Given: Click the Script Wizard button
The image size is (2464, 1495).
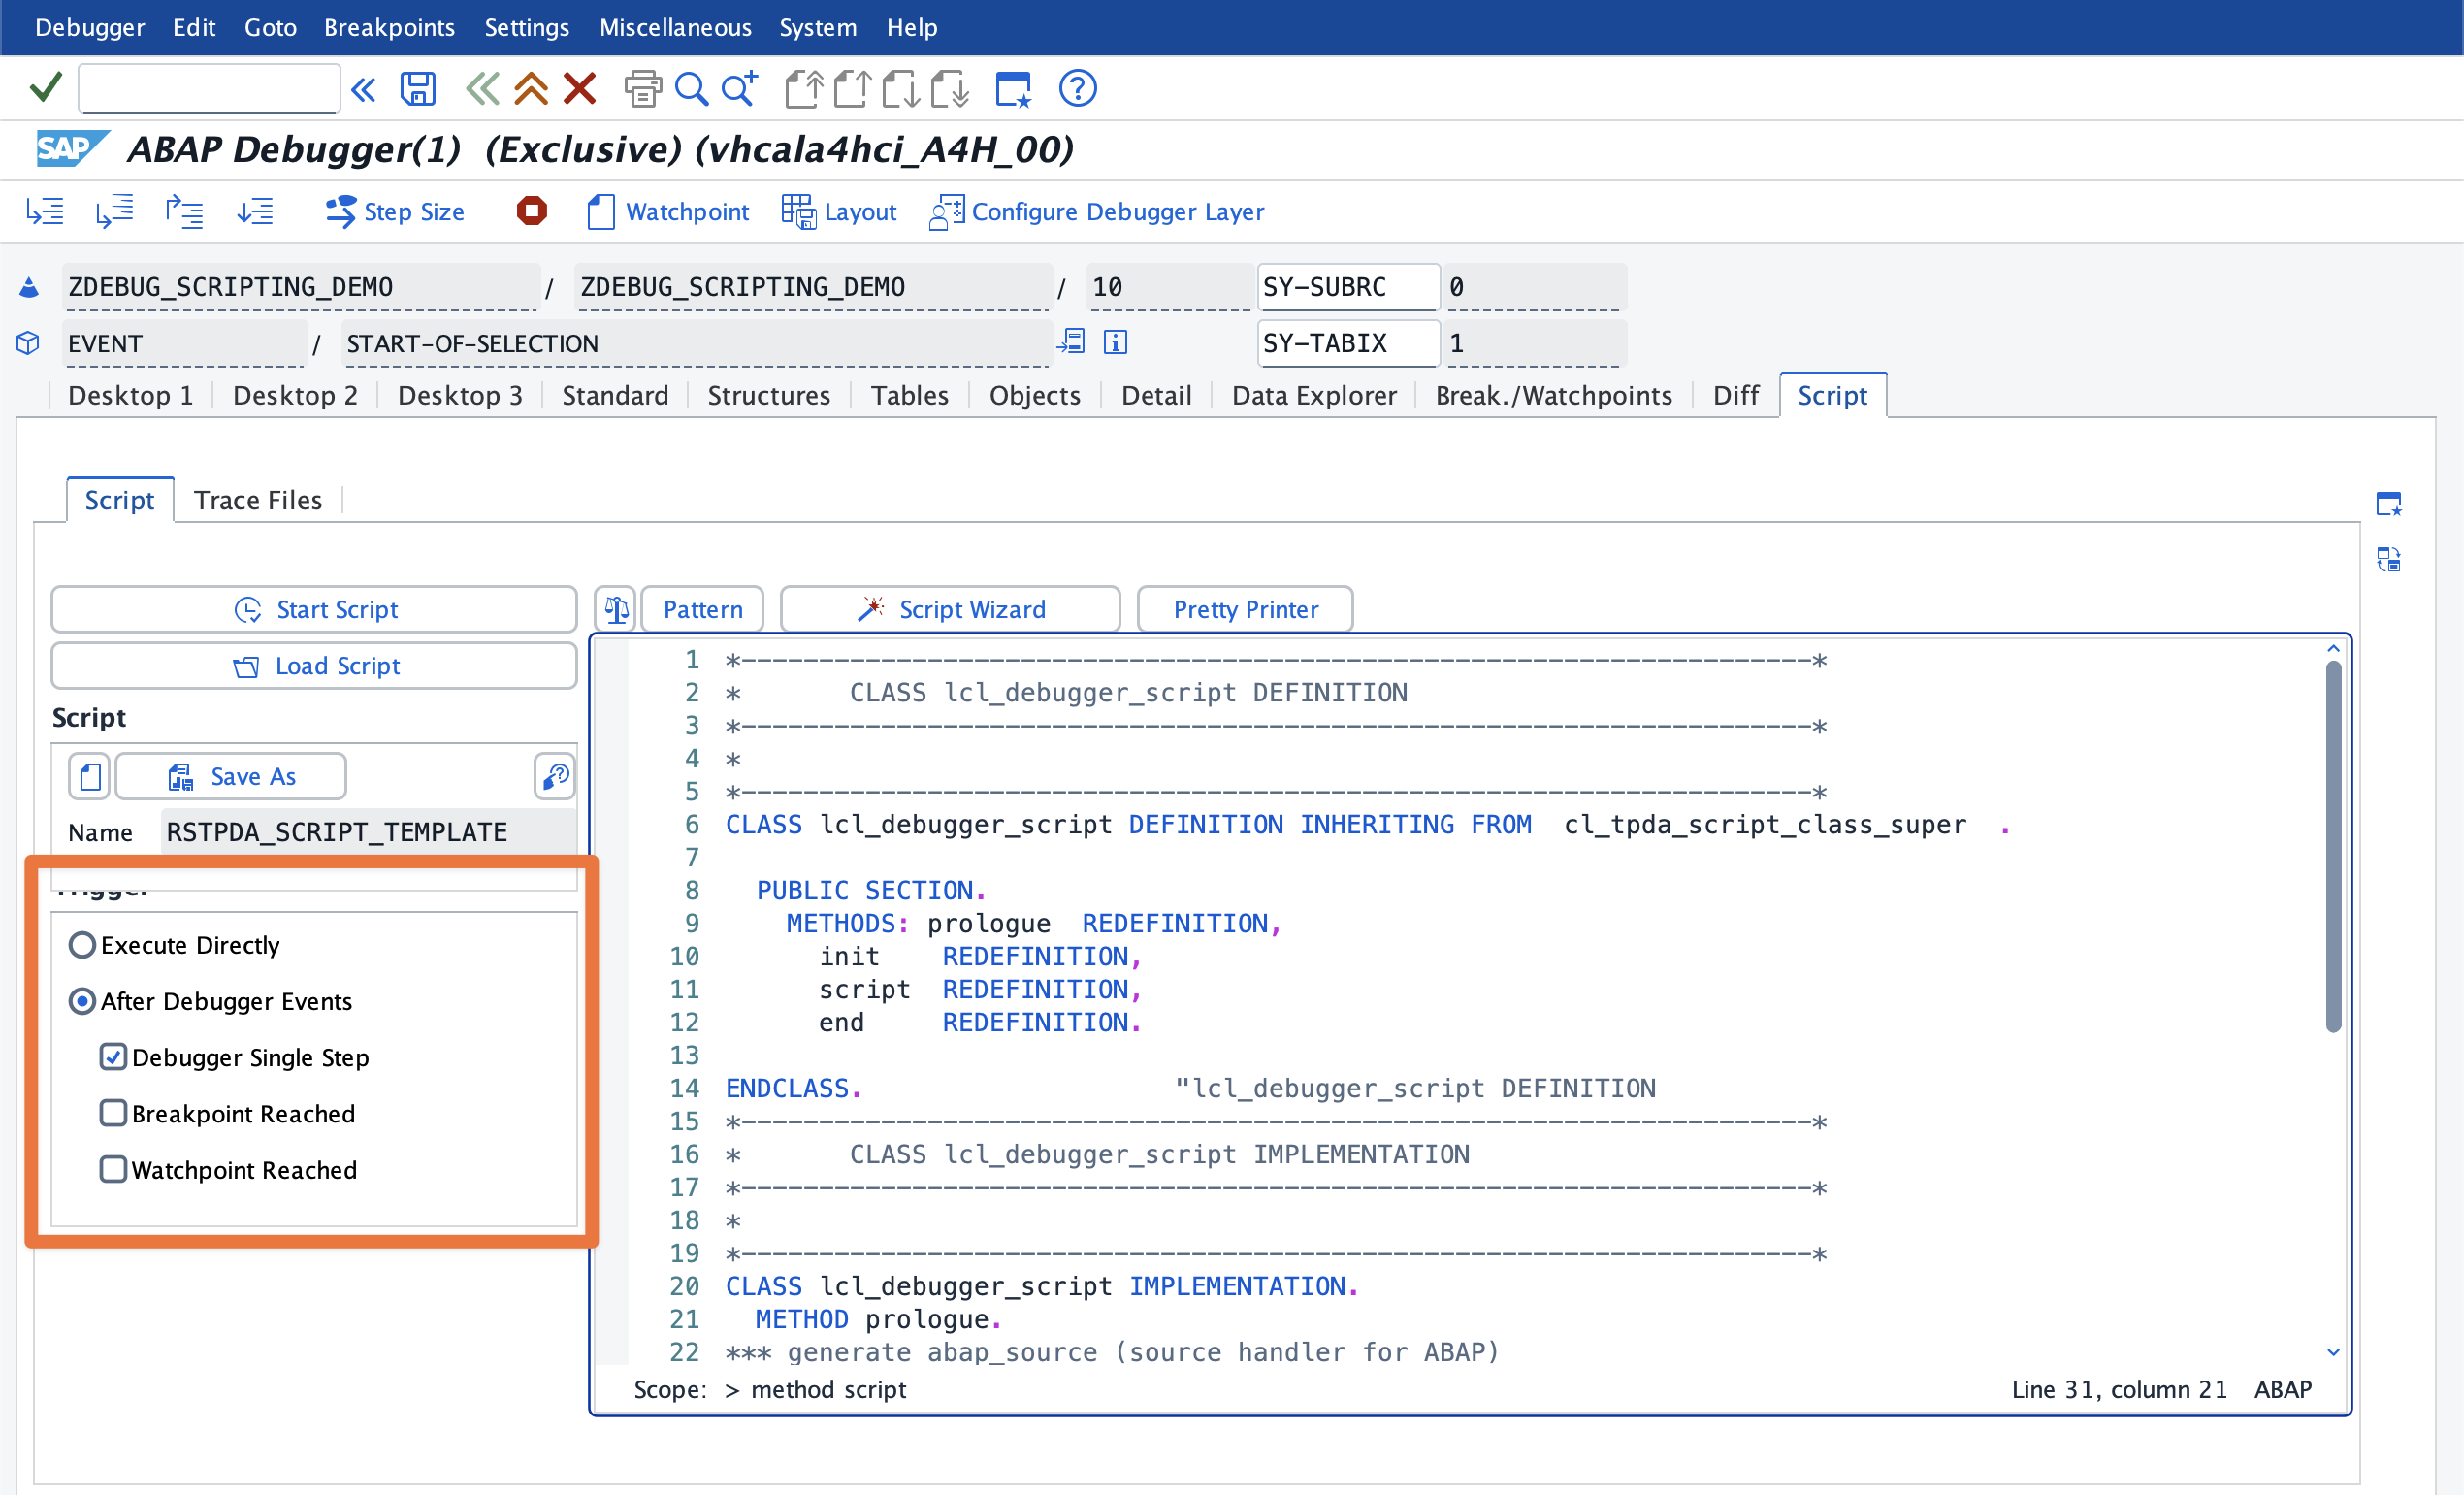Looking at the screenshot, I should pyautogui.click(x=950, y=609).
